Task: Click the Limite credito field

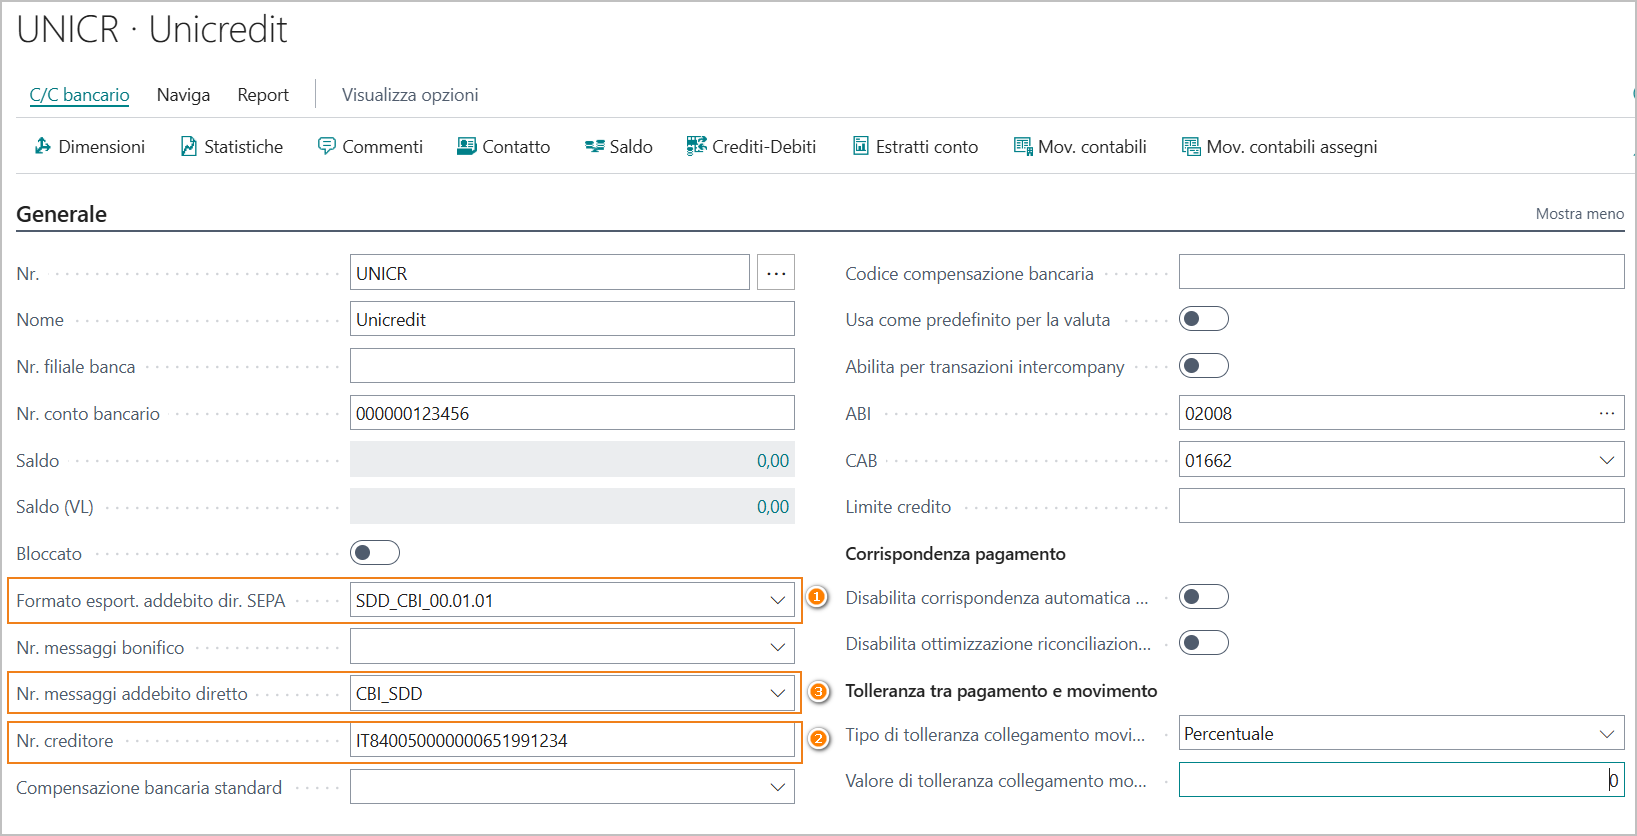Action: pyautogui.click(x=1401, y=506)
